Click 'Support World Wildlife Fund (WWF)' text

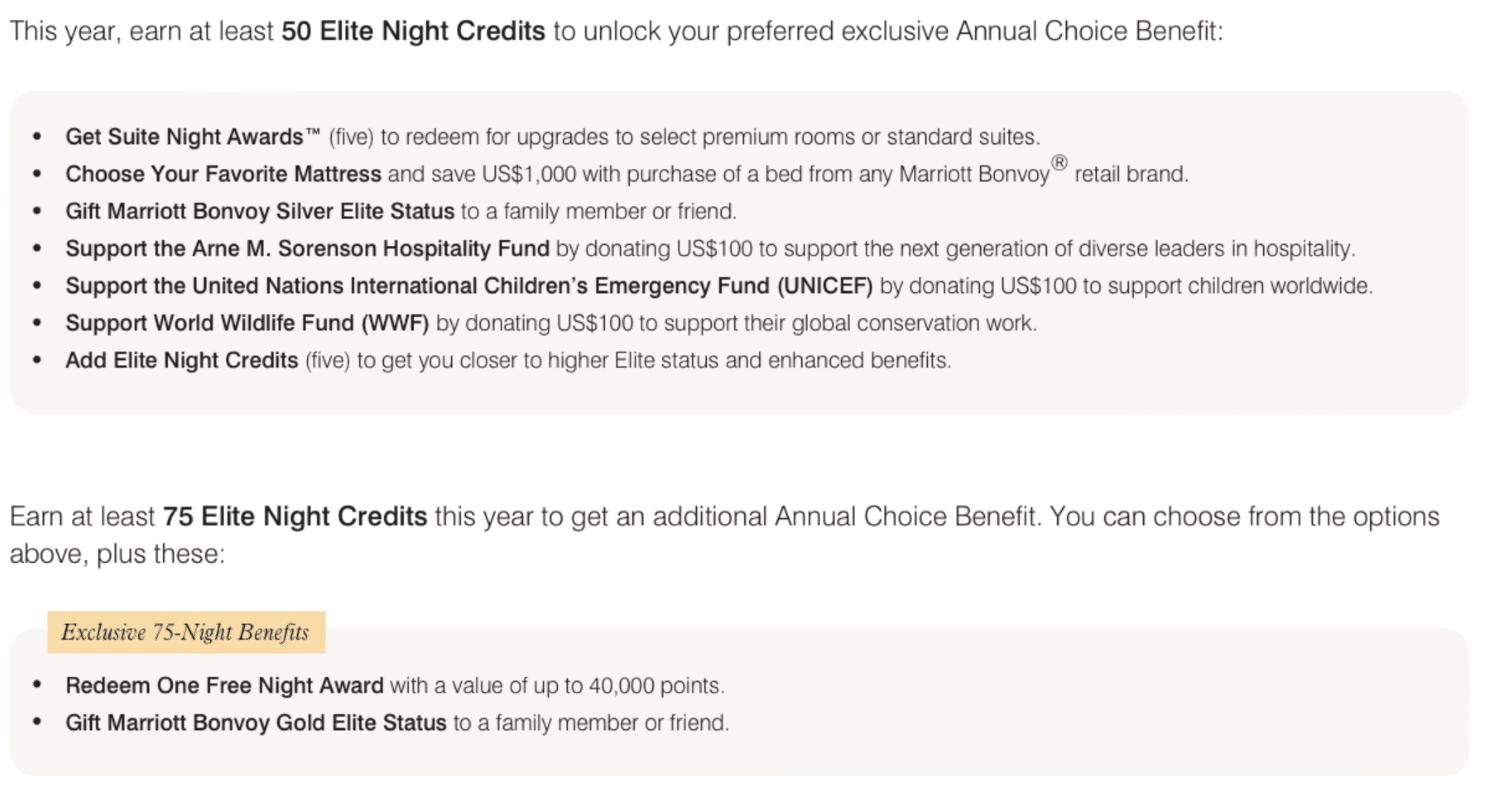(x=248, y=323)
